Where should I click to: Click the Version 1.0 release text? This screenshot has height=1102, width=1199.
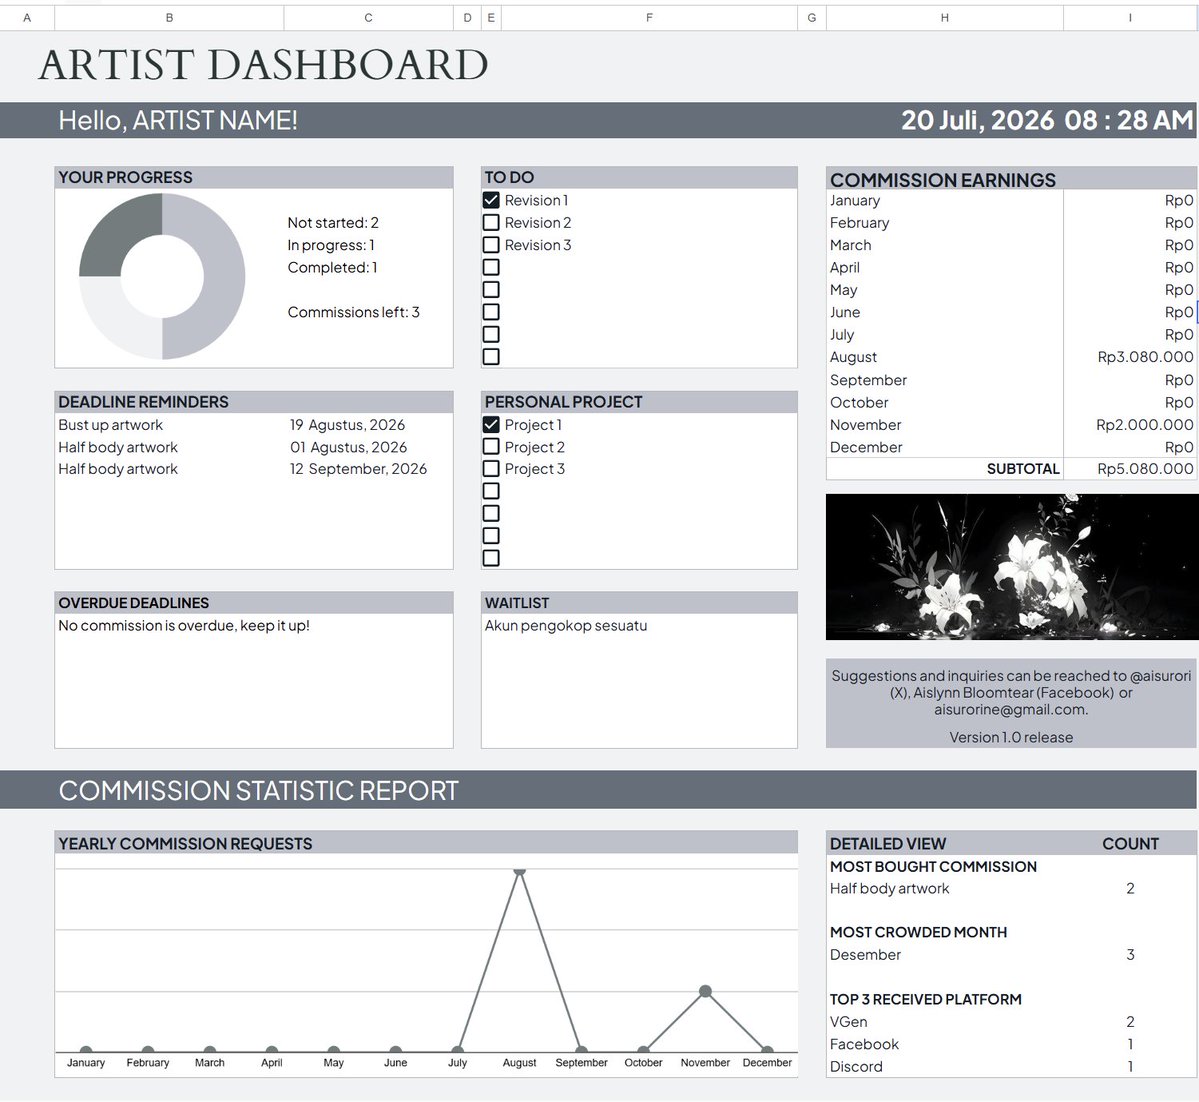click(1011, 737)
